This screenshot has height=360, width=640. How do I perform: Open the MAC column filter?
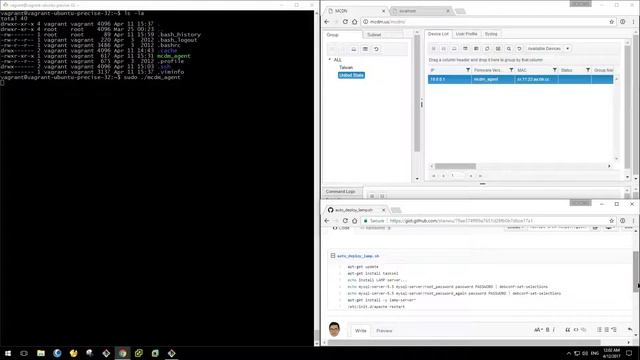(x=554, y=70)
